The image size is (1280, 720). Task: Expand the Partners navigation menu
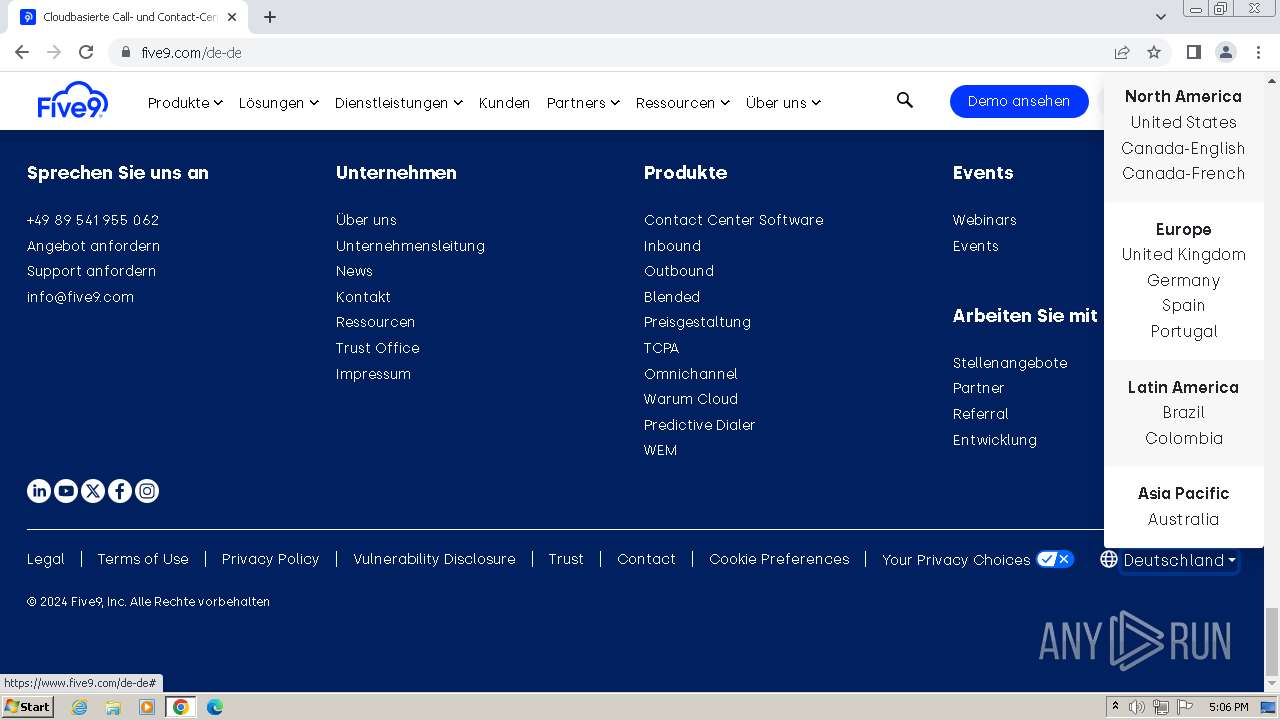pos(583,103)
